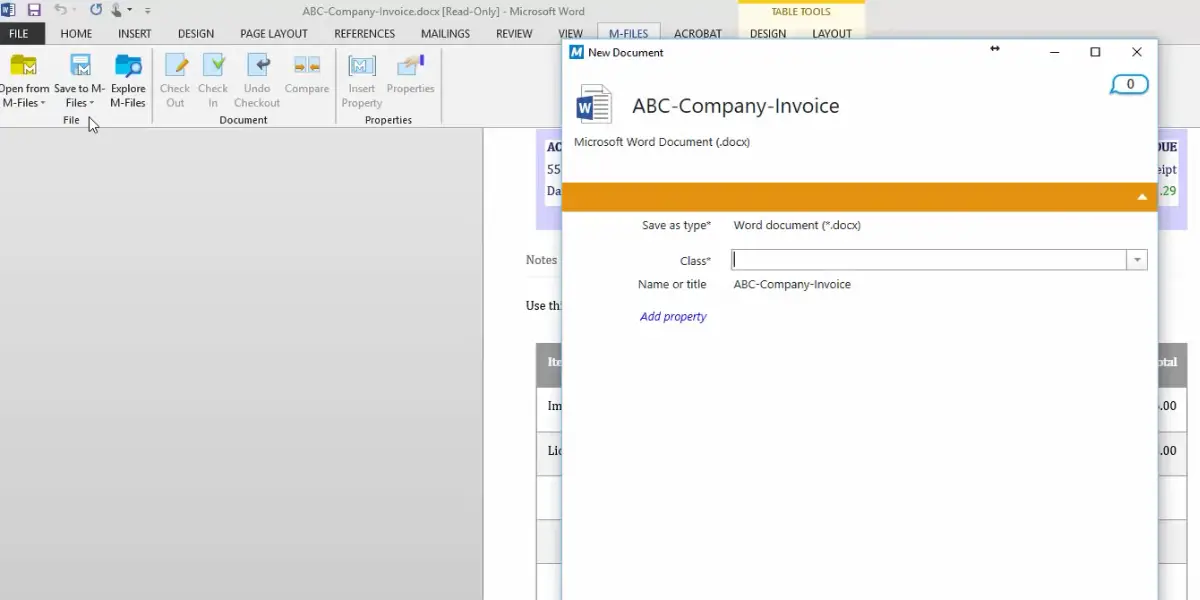Click the Insert Property icon

(x=361, y=67)
